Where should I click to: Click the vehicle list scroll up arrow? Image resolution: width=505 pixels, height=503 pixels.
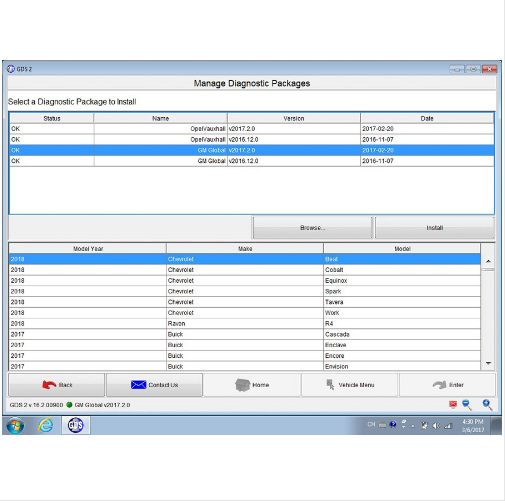tap(488, 261)
